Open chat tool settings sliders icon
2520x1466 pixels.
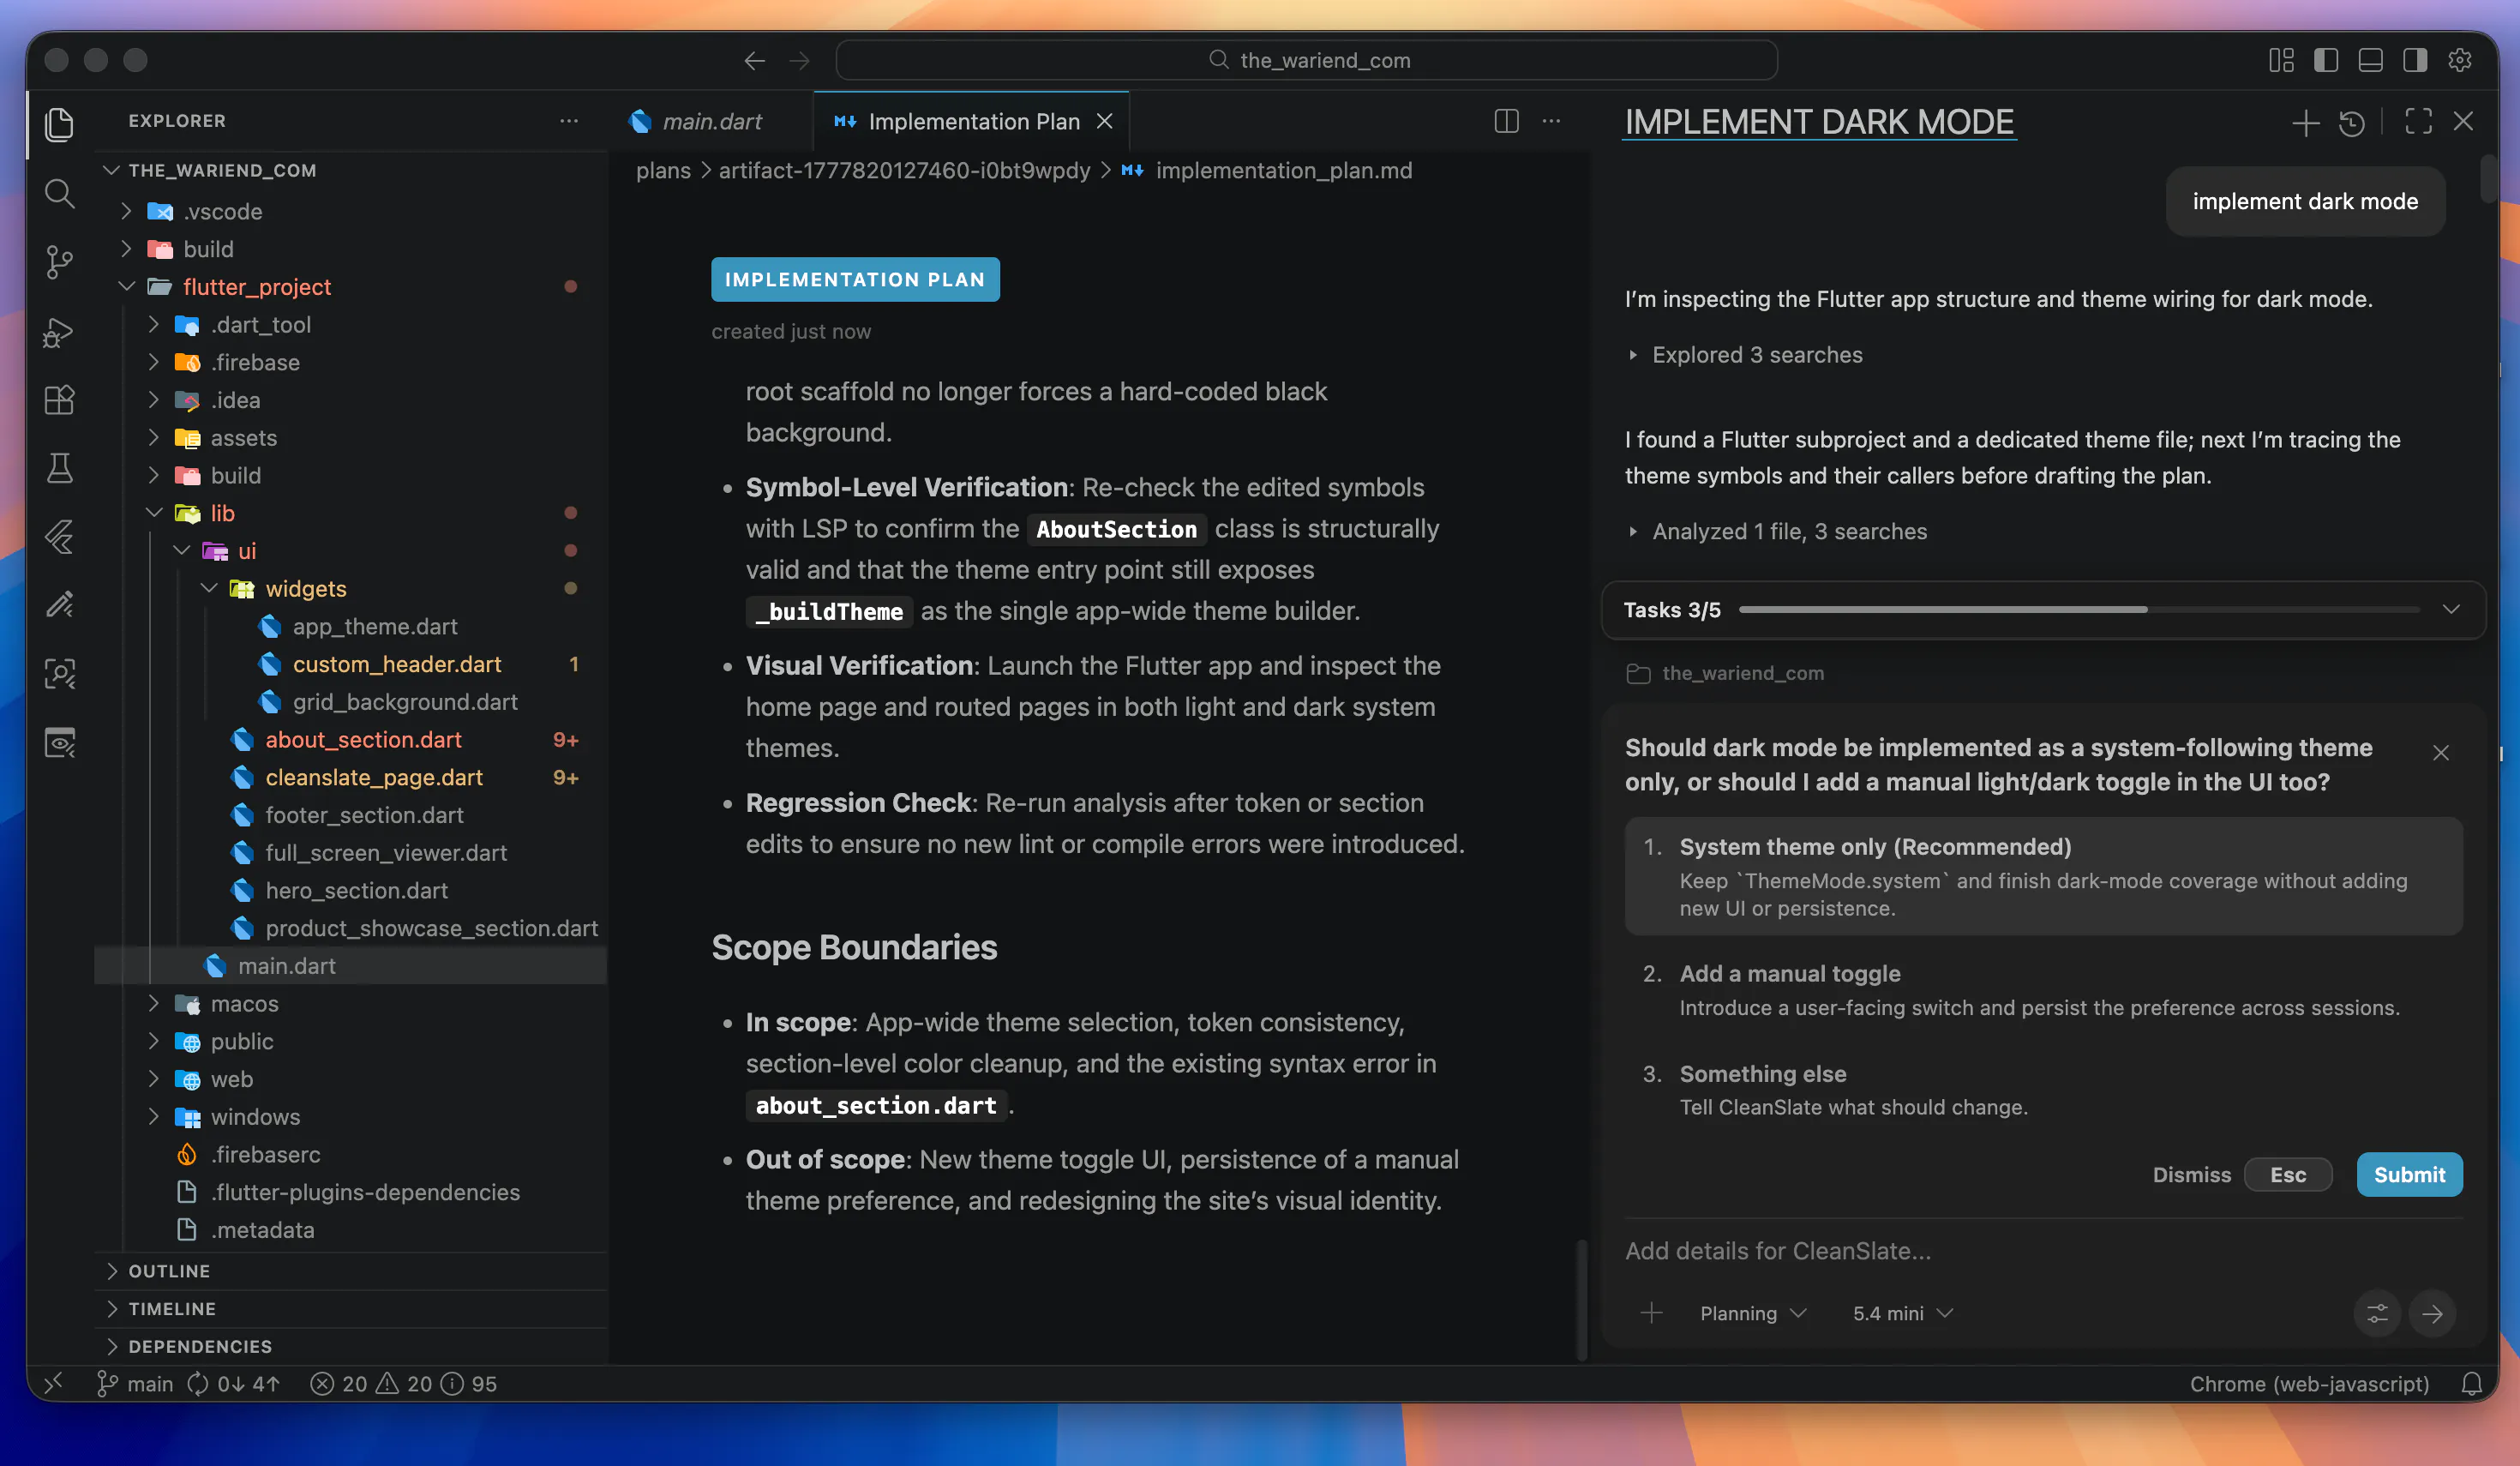point(2377,1313)
